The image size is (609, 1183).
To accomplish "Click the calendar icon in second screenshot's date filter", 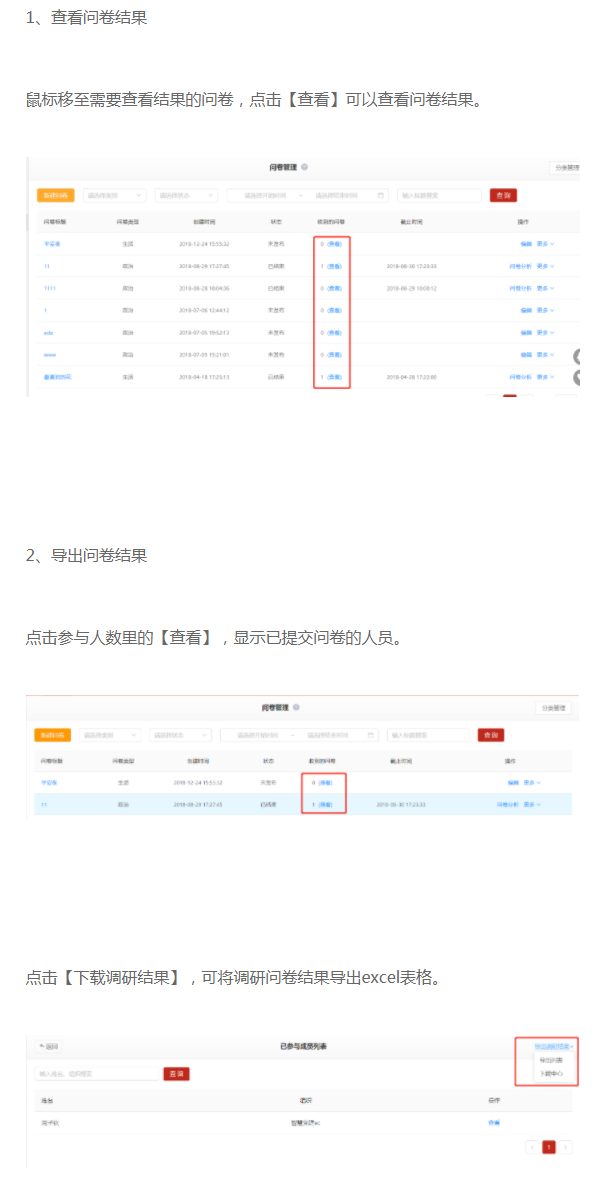I will point(372,735).
